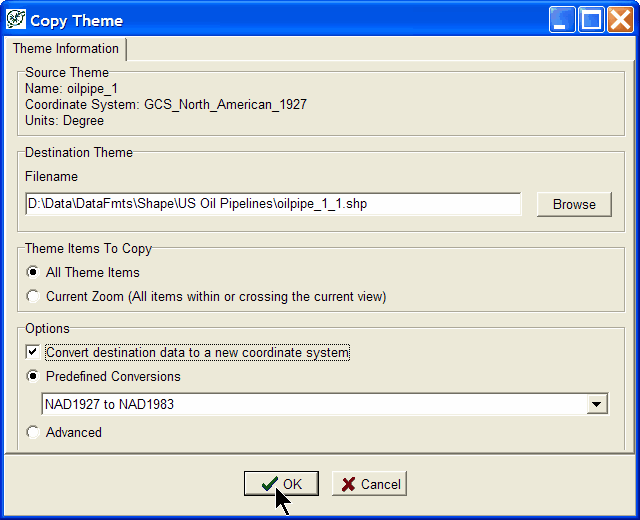640x520 pixels.
Task: Click the red X icon on Cancel
Action: click(348, 484)
